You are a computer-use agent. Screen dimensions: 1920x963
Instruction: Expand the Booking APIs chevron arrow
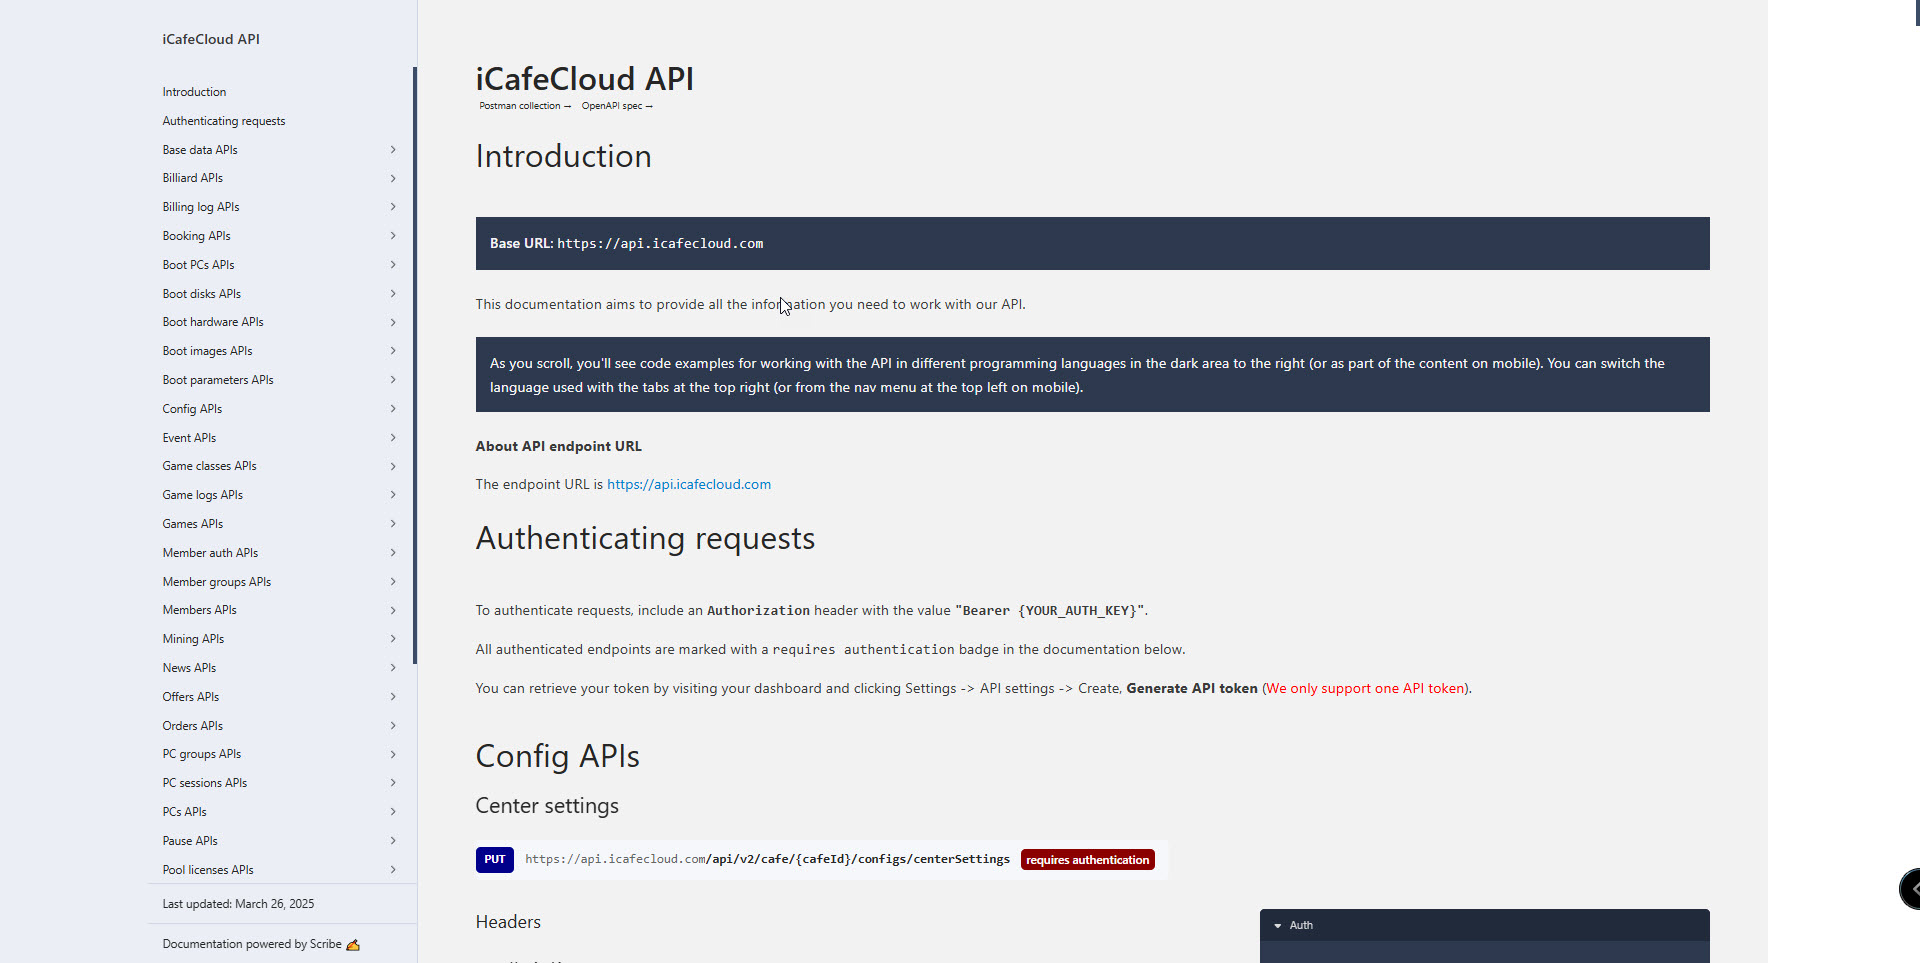tap(393, 236)
